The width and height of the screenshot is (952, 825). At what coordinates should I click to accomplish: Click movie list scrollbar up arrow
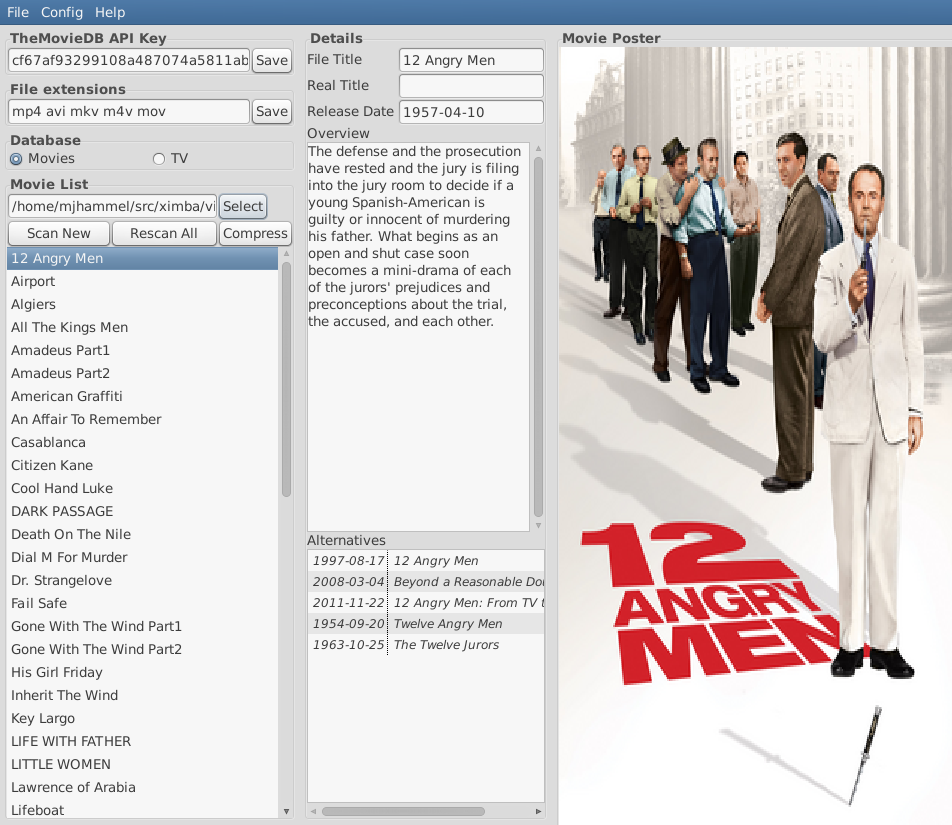287,253
